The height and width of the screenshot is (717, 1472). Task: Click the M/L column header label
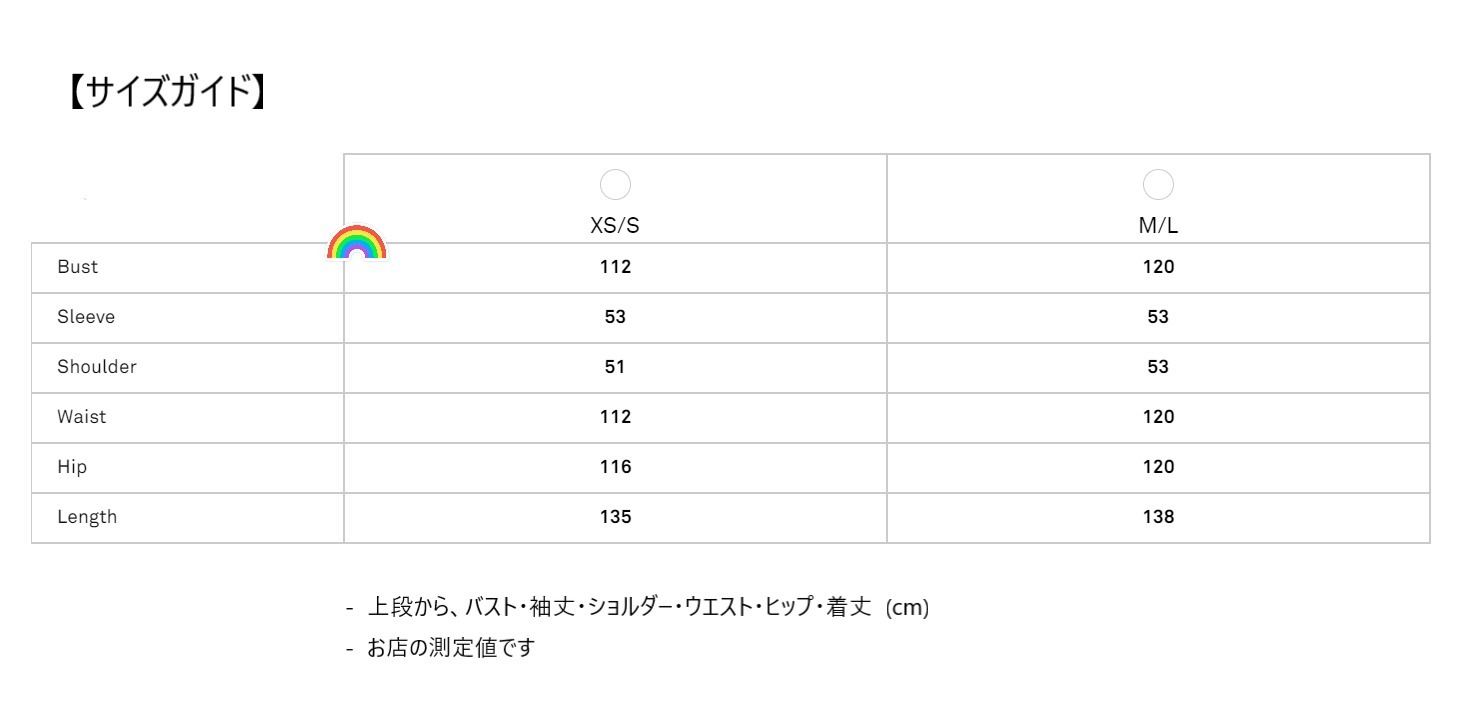pos(1158,226)
